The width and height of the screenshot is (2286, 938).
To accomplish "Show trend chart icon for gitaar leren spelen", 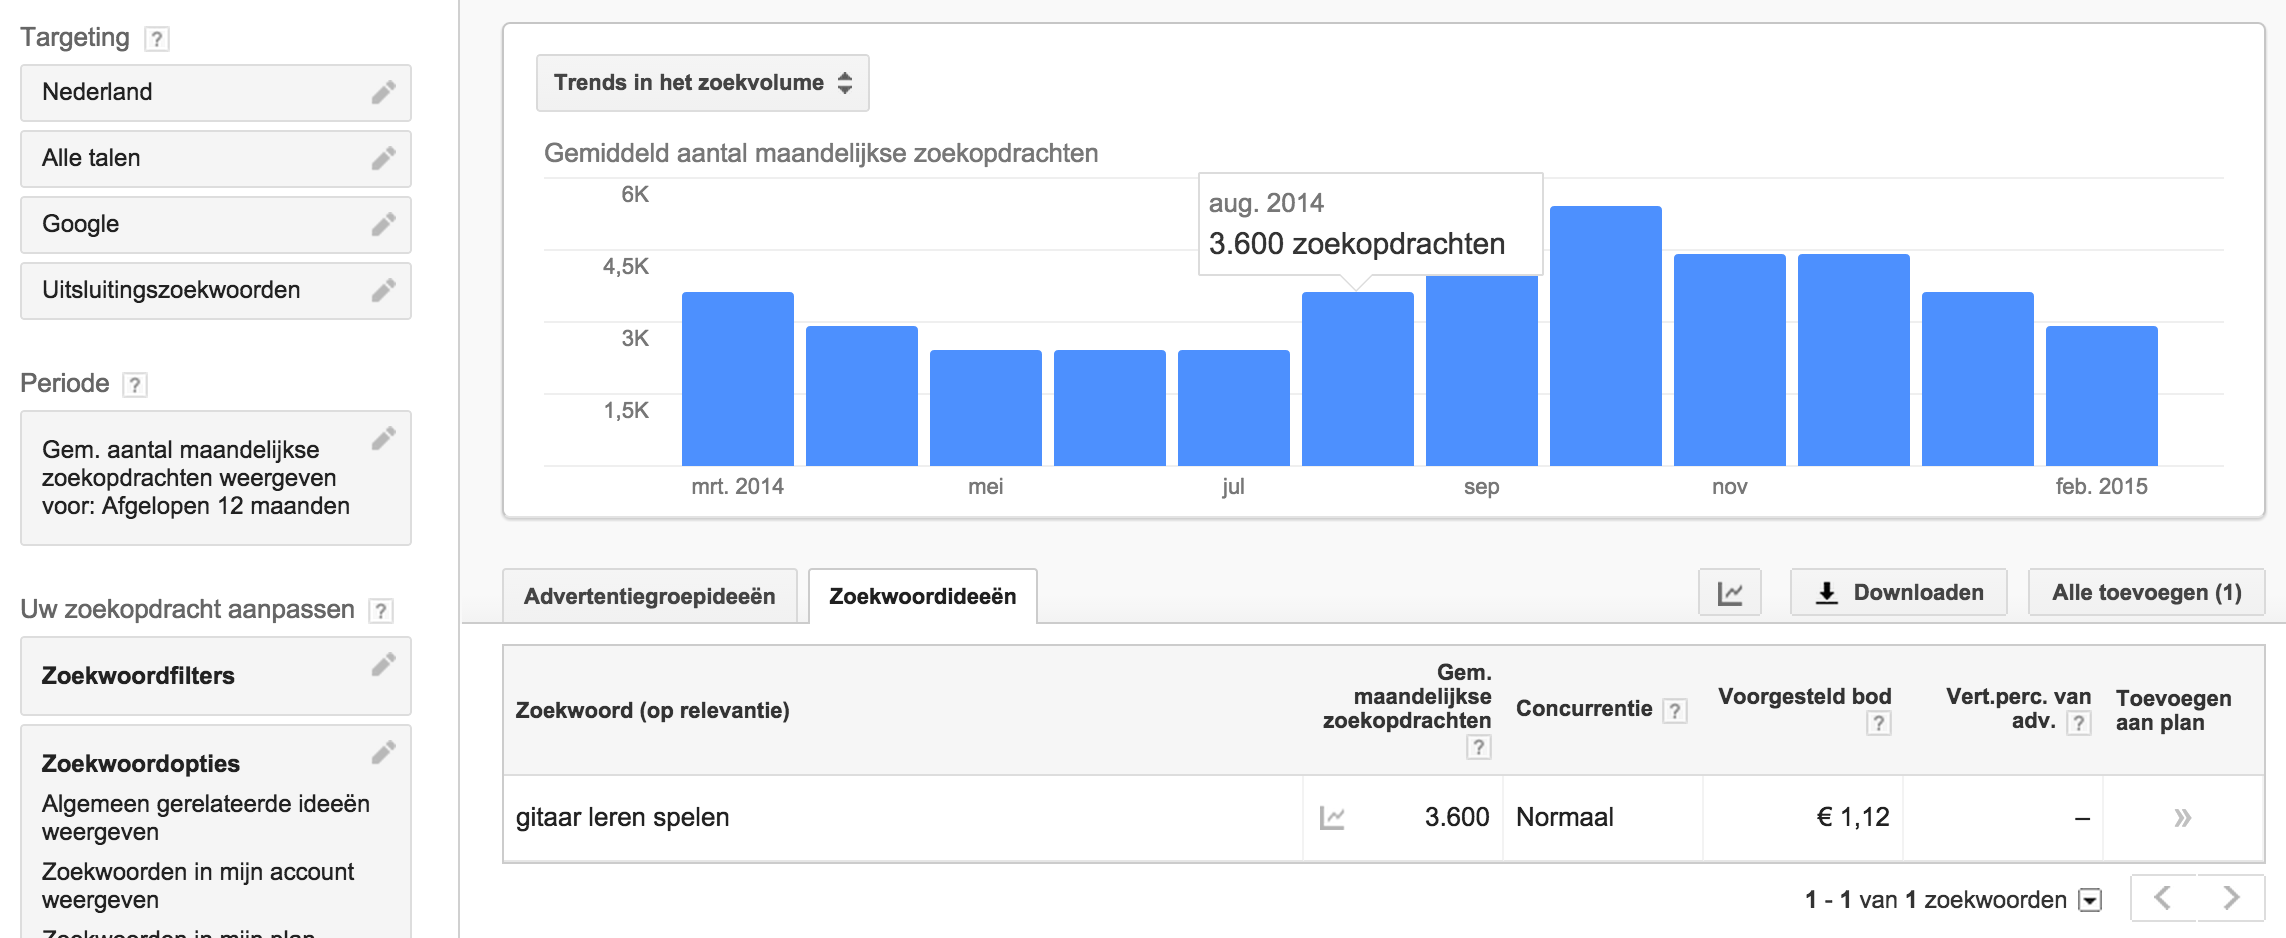I will pos(1332,818).
